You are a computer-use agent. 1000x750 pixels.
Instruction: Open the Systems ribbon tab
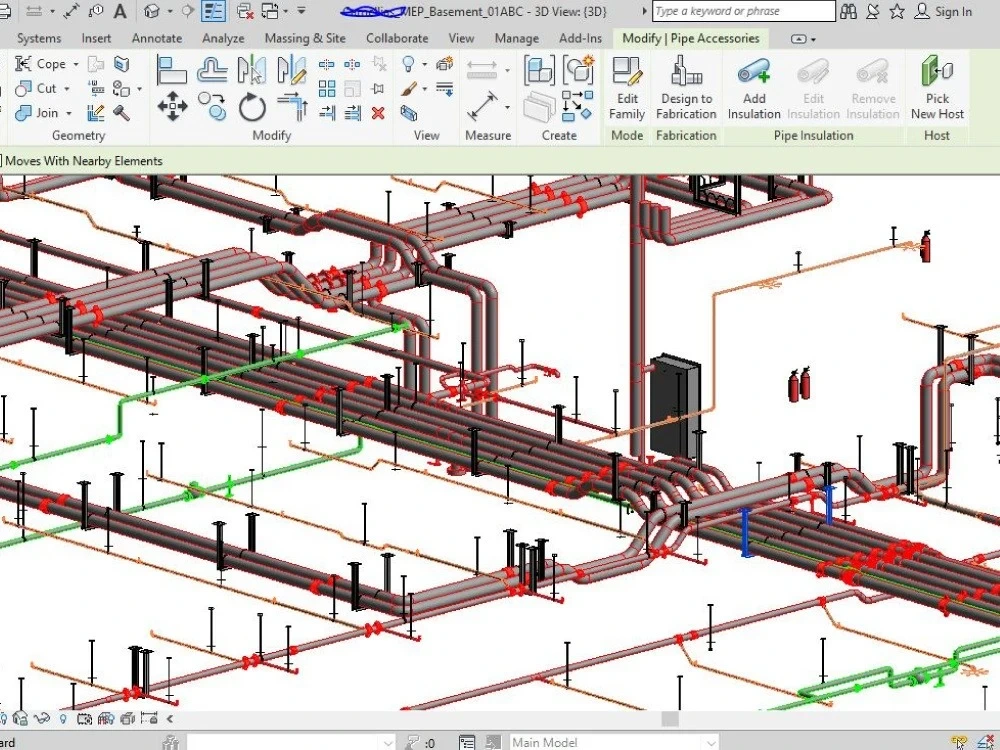point(39,38)
